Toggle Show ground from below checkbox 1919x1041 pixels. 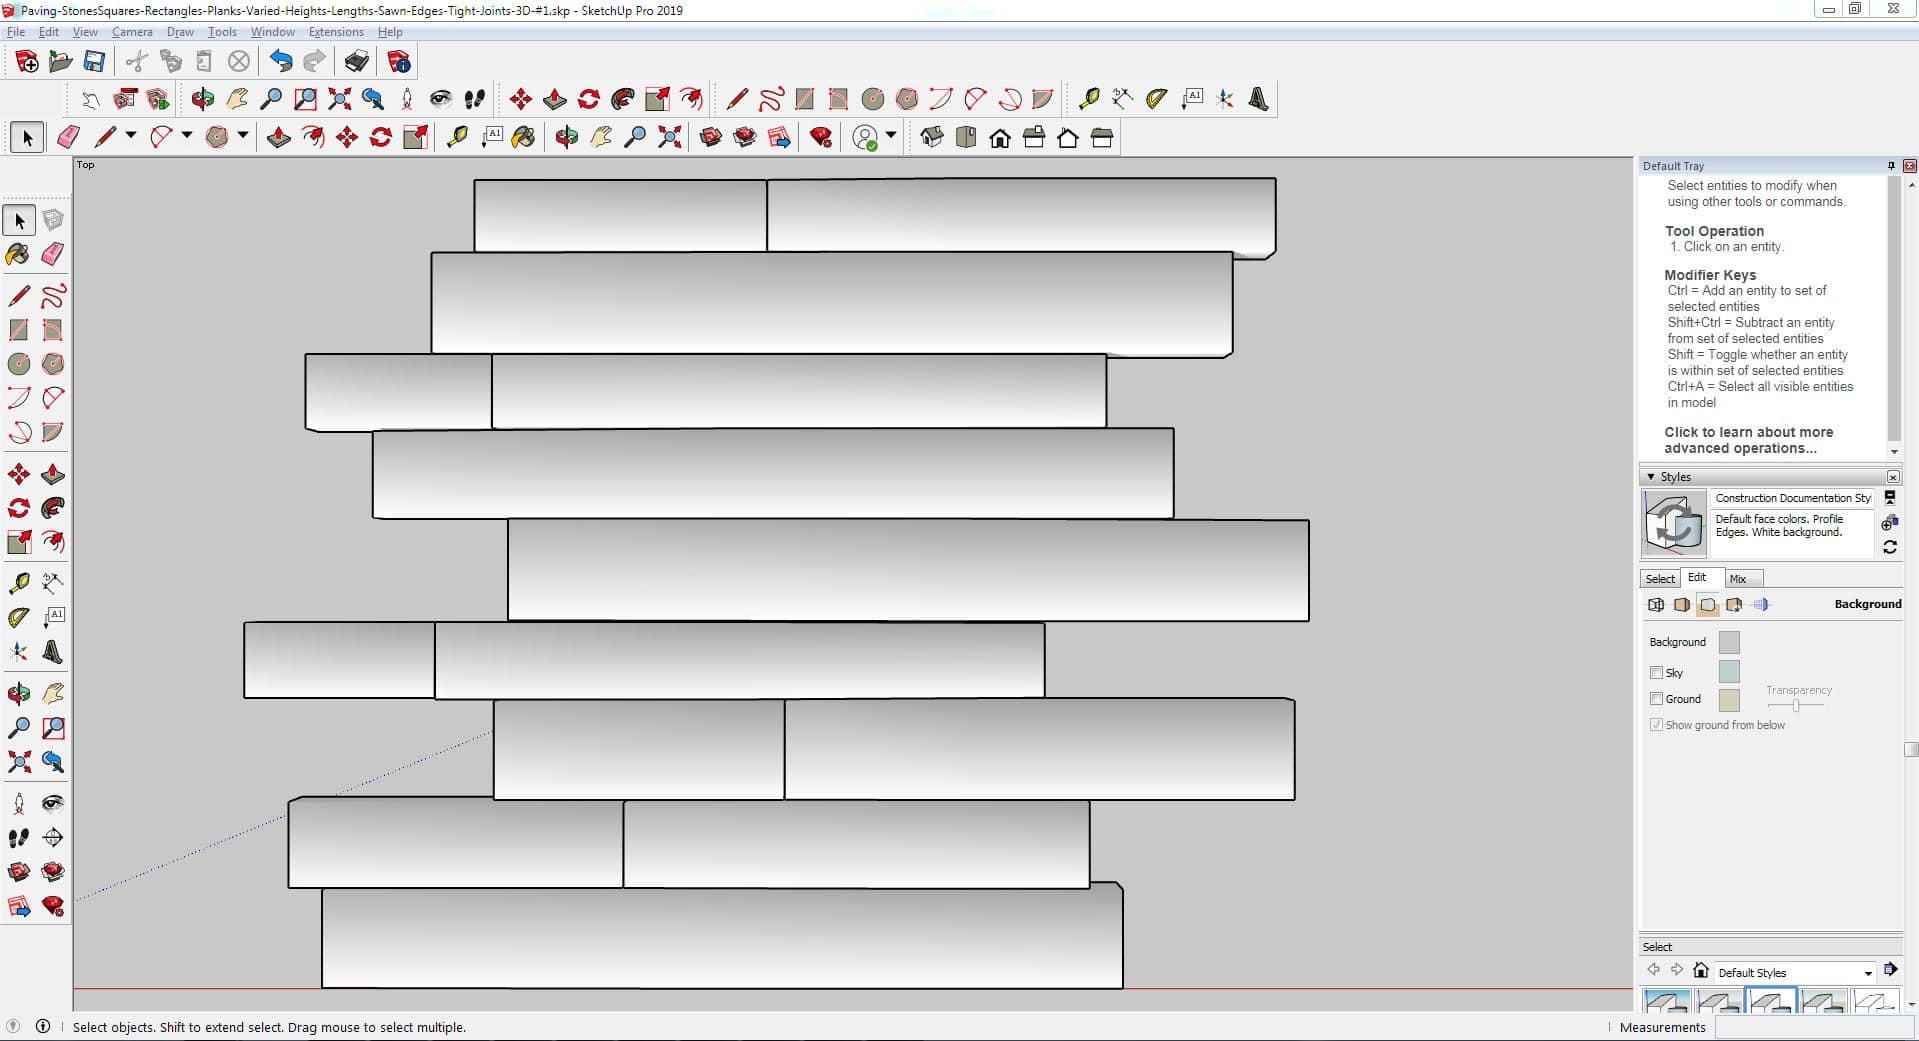(x=1656, y=725)
